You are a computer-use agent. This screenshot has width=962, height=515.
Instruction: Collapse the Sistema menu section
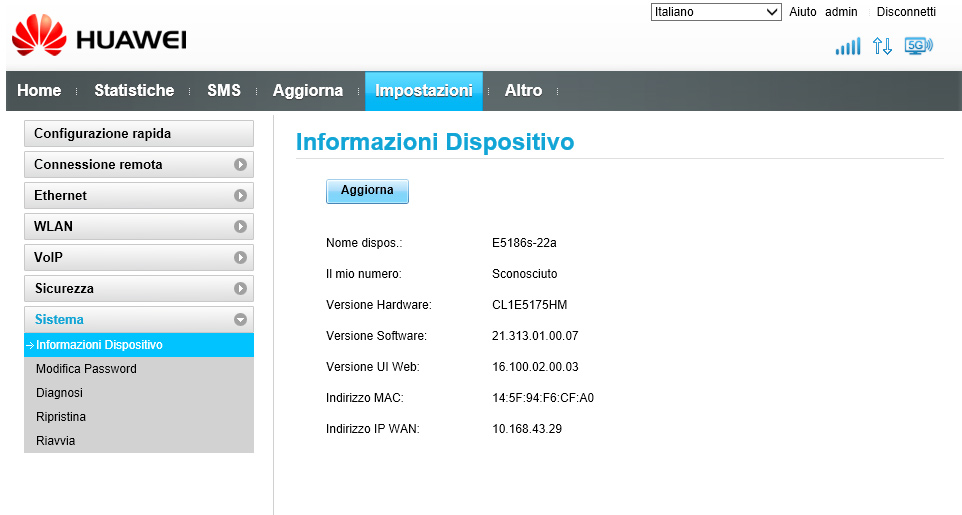pos(138,320)
